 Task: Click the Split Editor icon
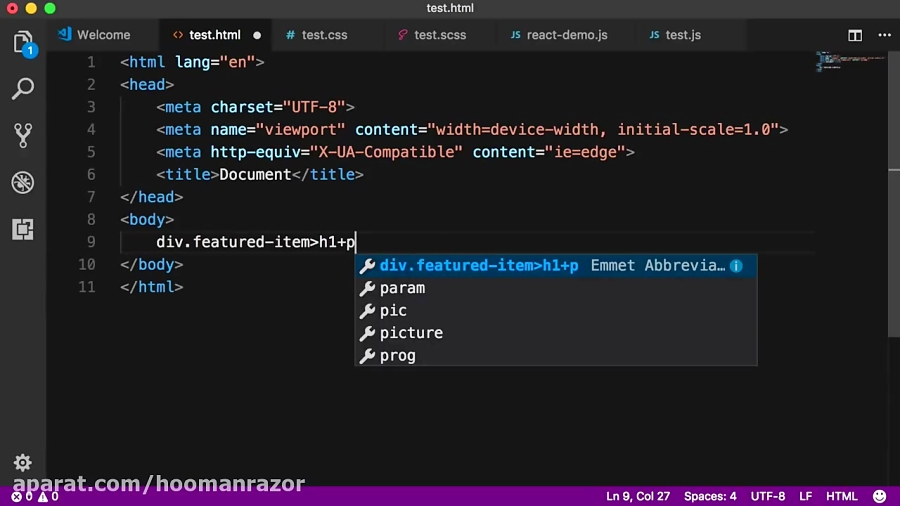[855, 35]
